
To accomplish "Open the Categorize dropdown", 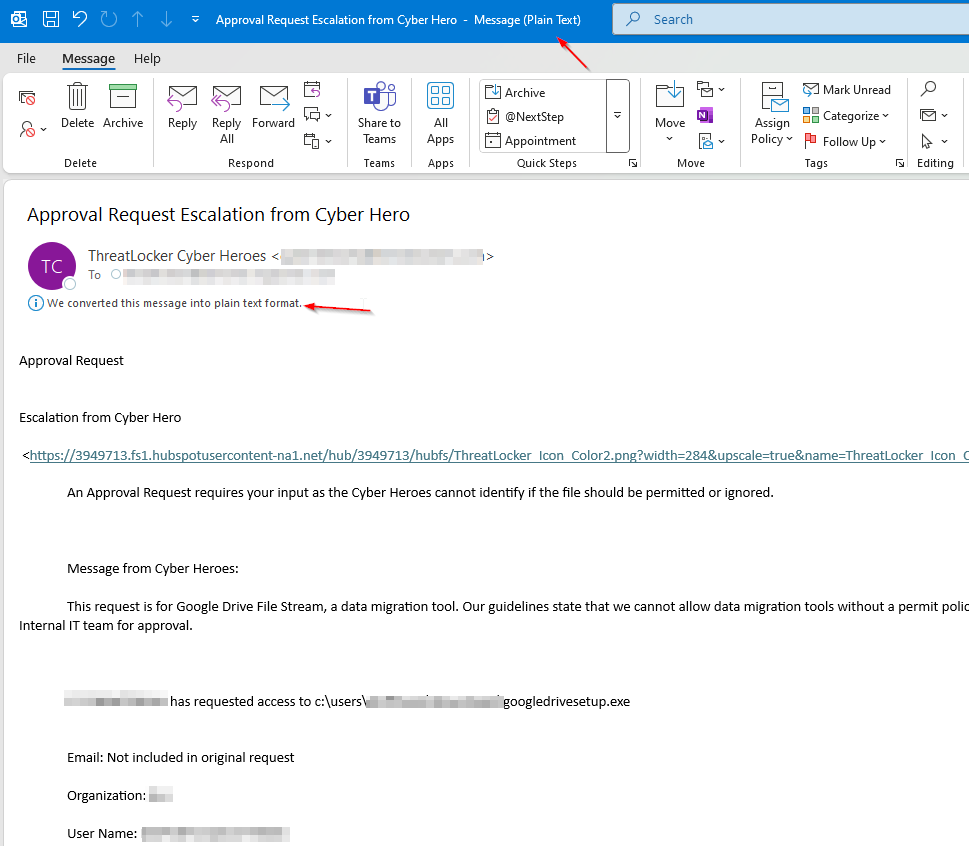I will click(846, 116).
